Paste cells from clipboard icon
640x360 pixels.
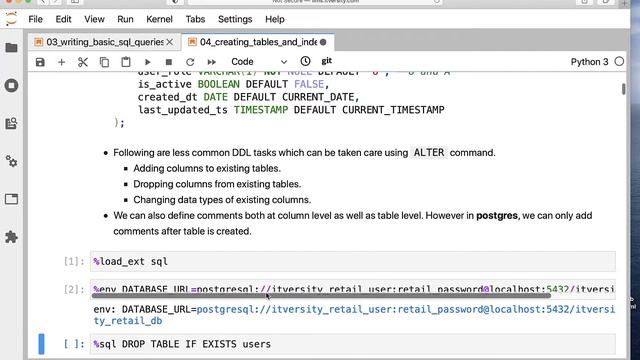[126, 62]
